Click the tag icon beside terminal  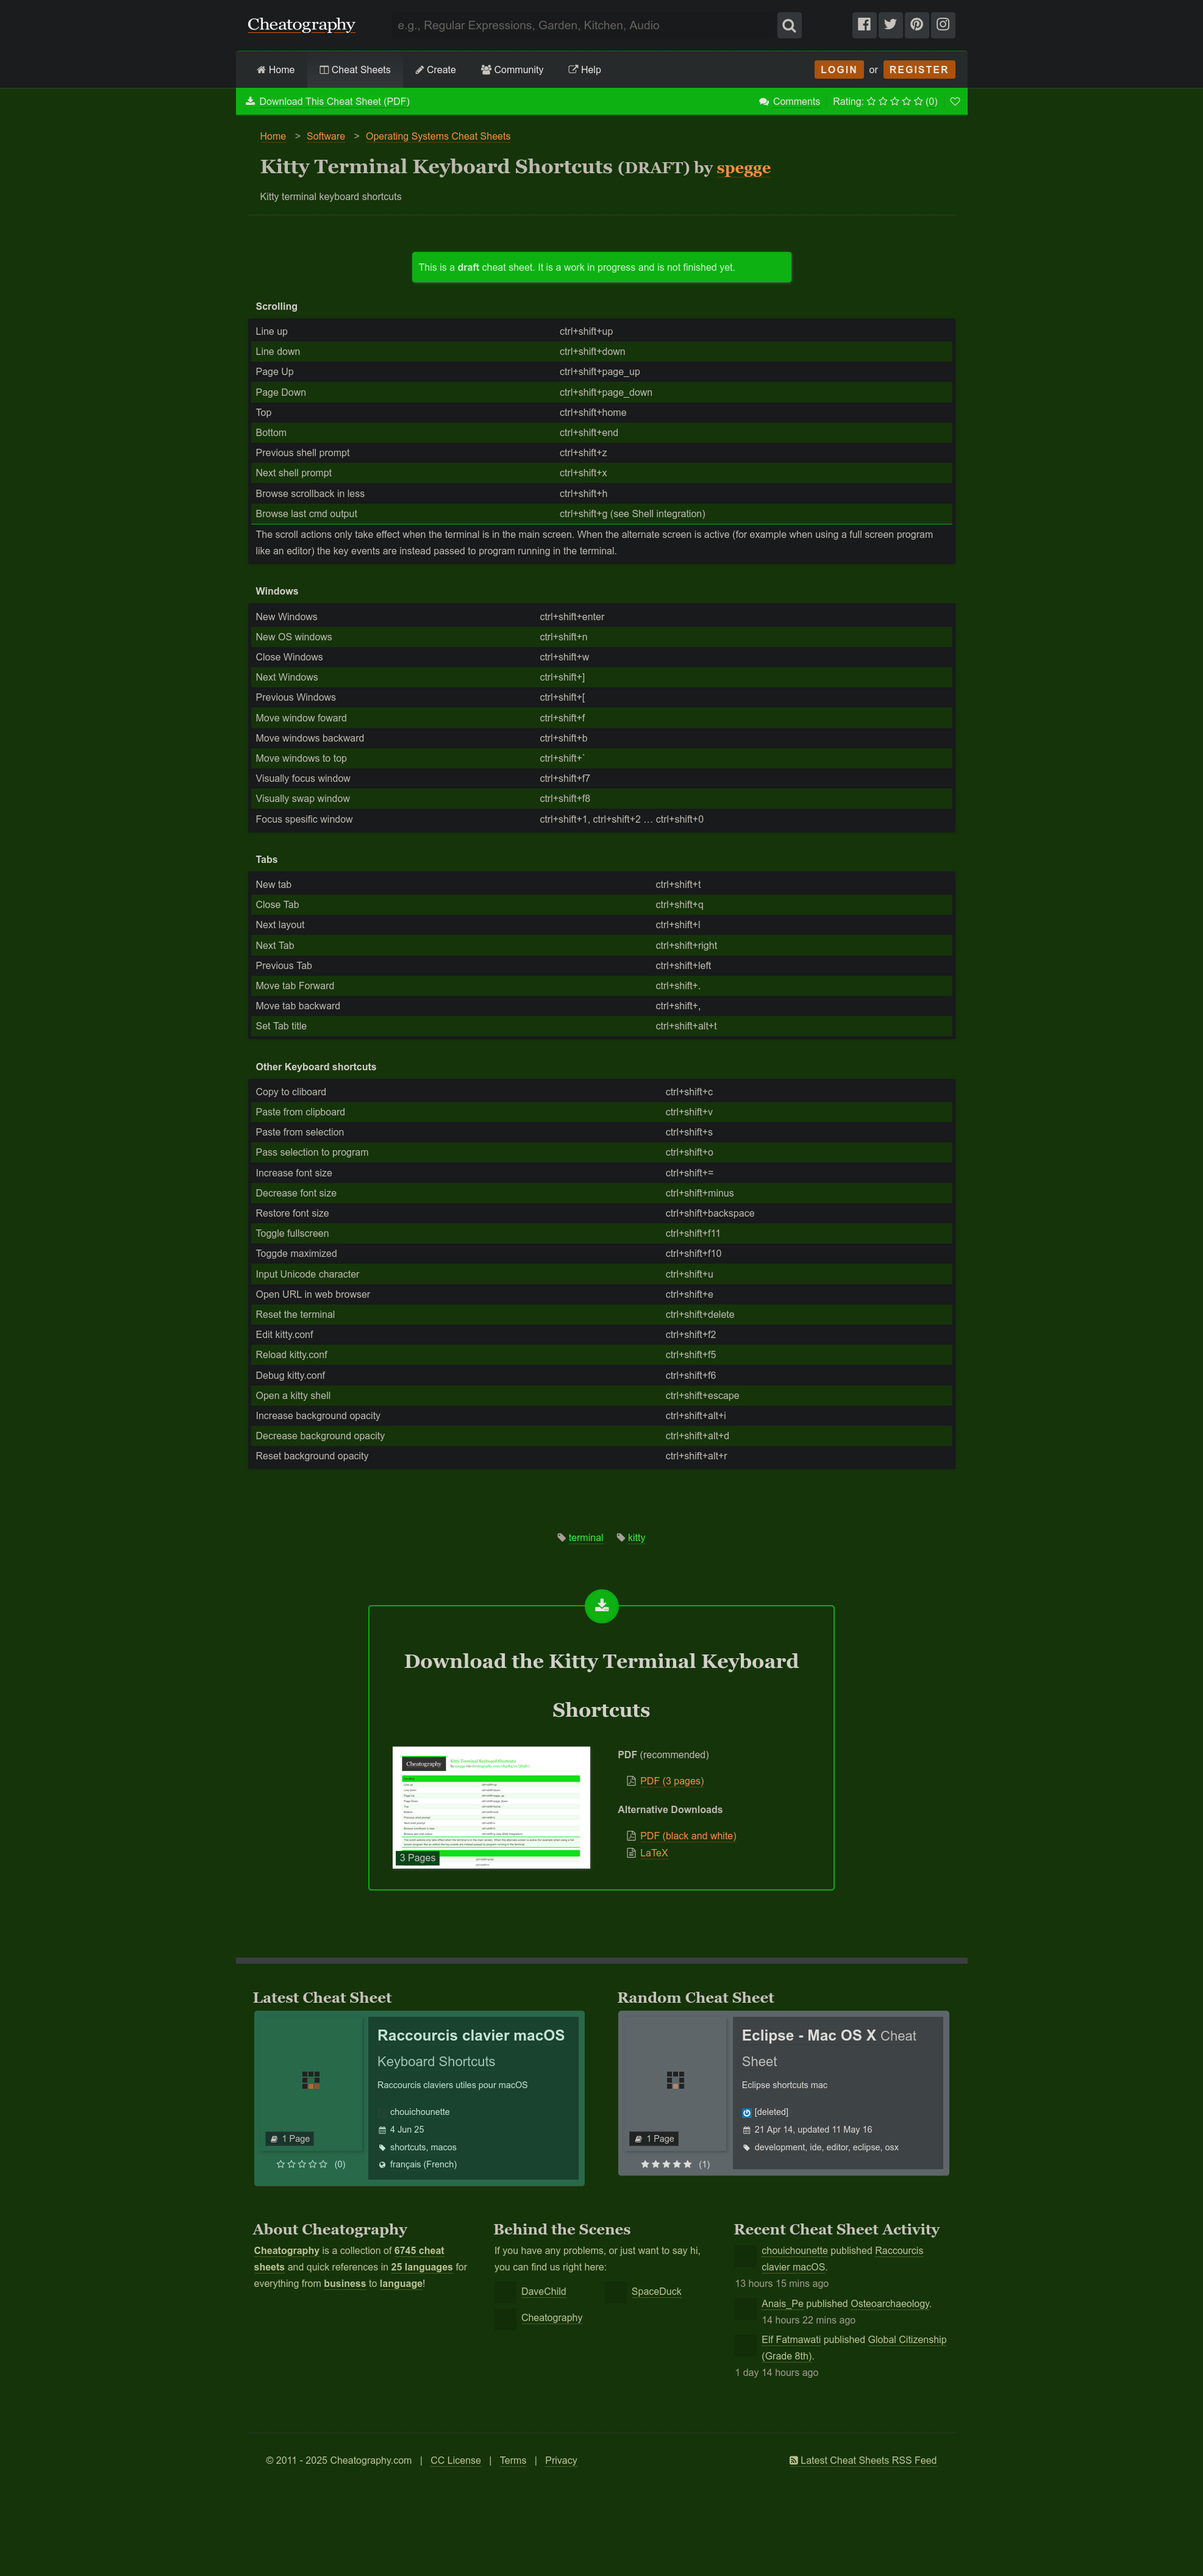pos(561,1537)
